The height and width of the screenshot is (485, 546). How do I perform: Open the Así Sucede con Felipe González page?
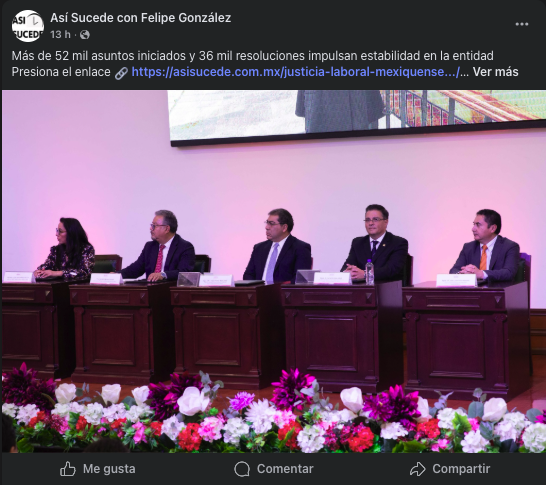click(141, 18)
